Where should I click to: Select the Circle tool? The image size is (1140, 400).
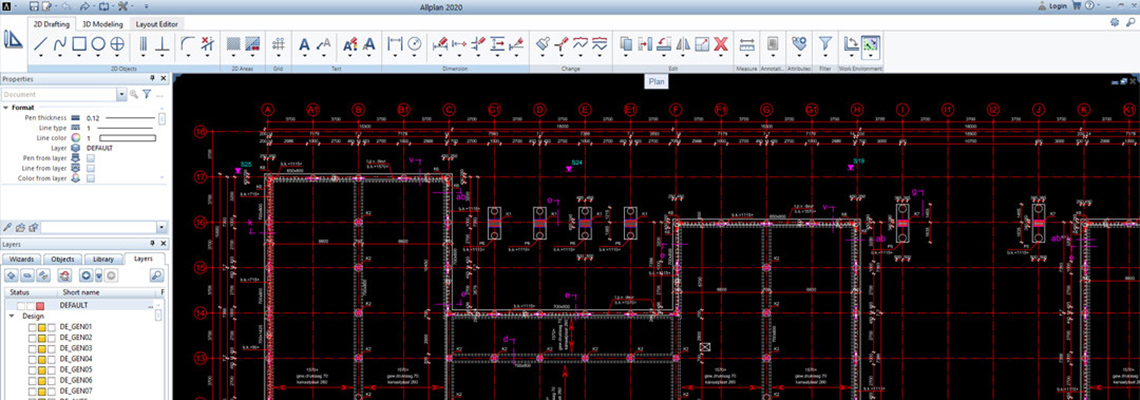(x=97, y=44)
